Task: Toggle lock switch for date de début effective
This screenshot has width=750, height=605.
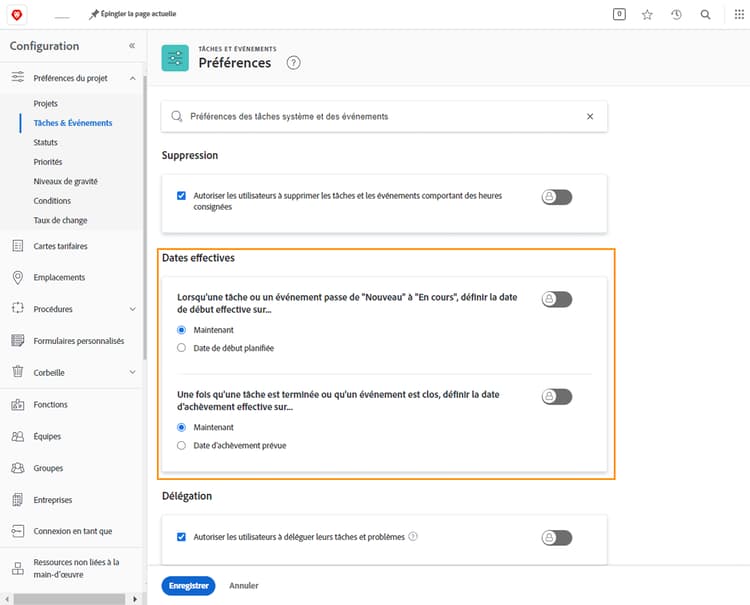Action: (x=557, y=299)
